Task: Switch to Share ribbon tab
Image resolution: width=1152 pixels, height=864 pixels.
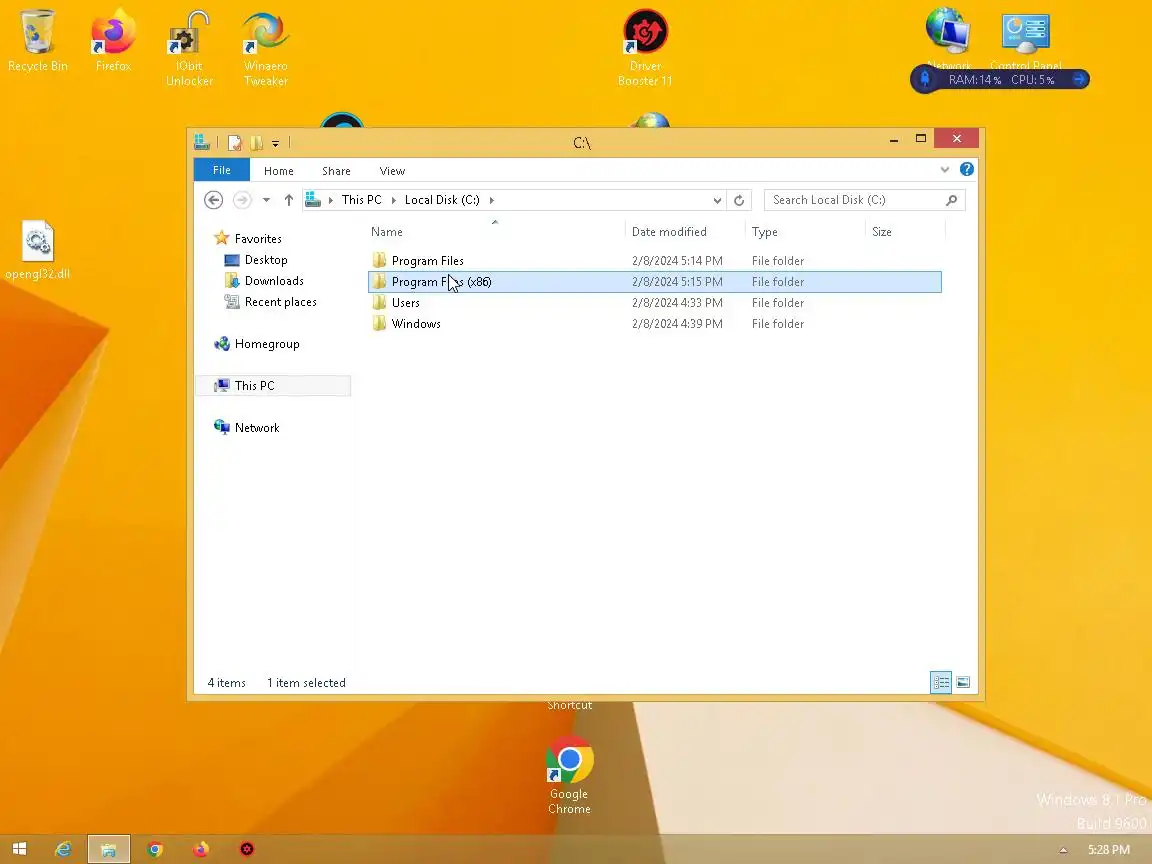Action: click(336, 170)
